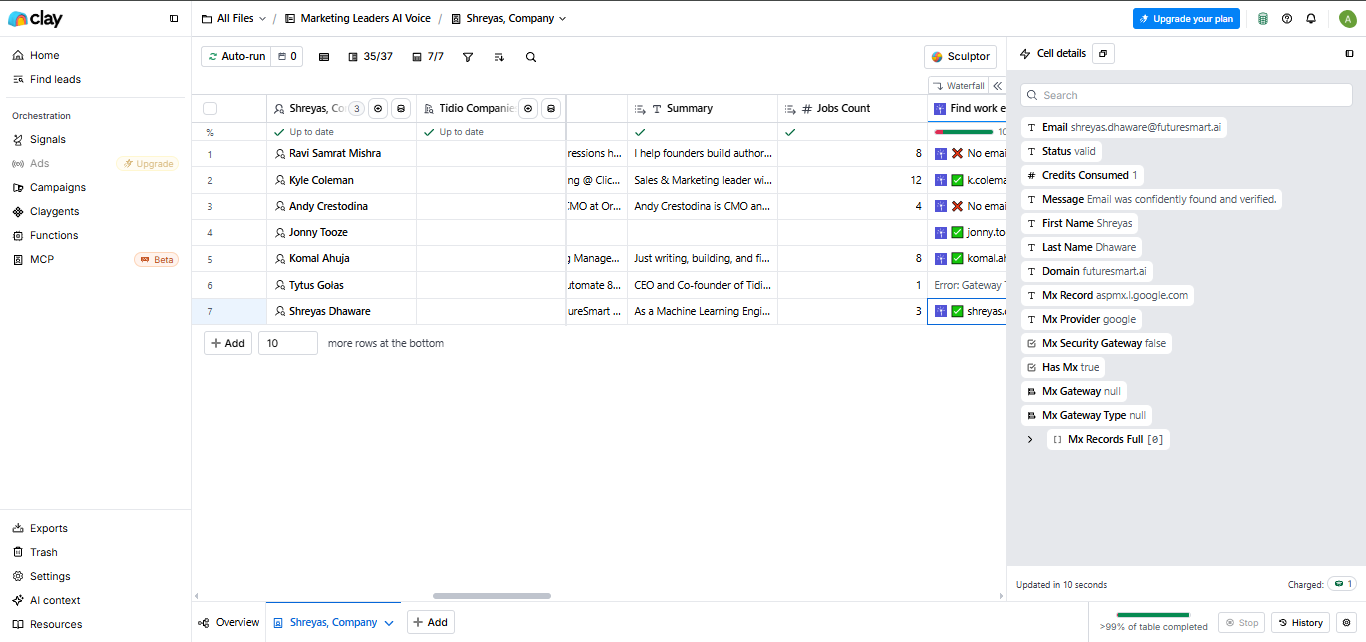Open the 35/37 columns visibility control

[370, 57]
